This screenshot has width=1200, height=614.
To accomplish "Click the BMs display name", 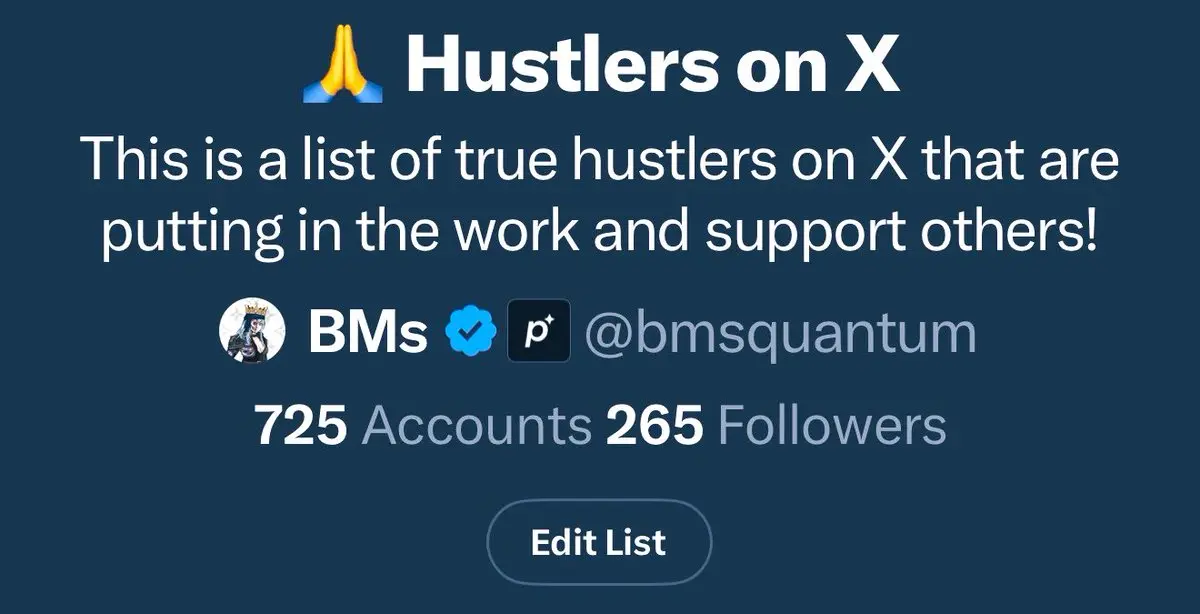I will (368, 333).
